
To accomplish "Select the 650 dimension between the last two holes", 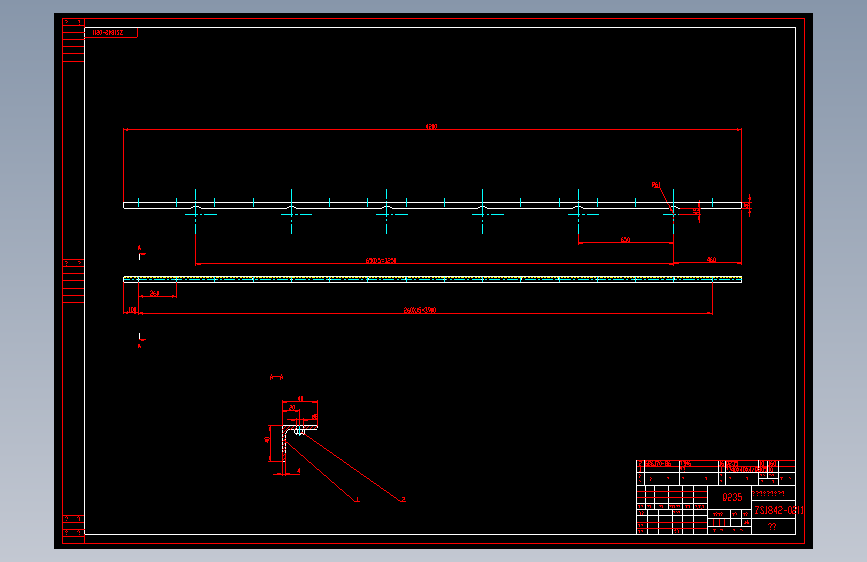I will 625,240.
